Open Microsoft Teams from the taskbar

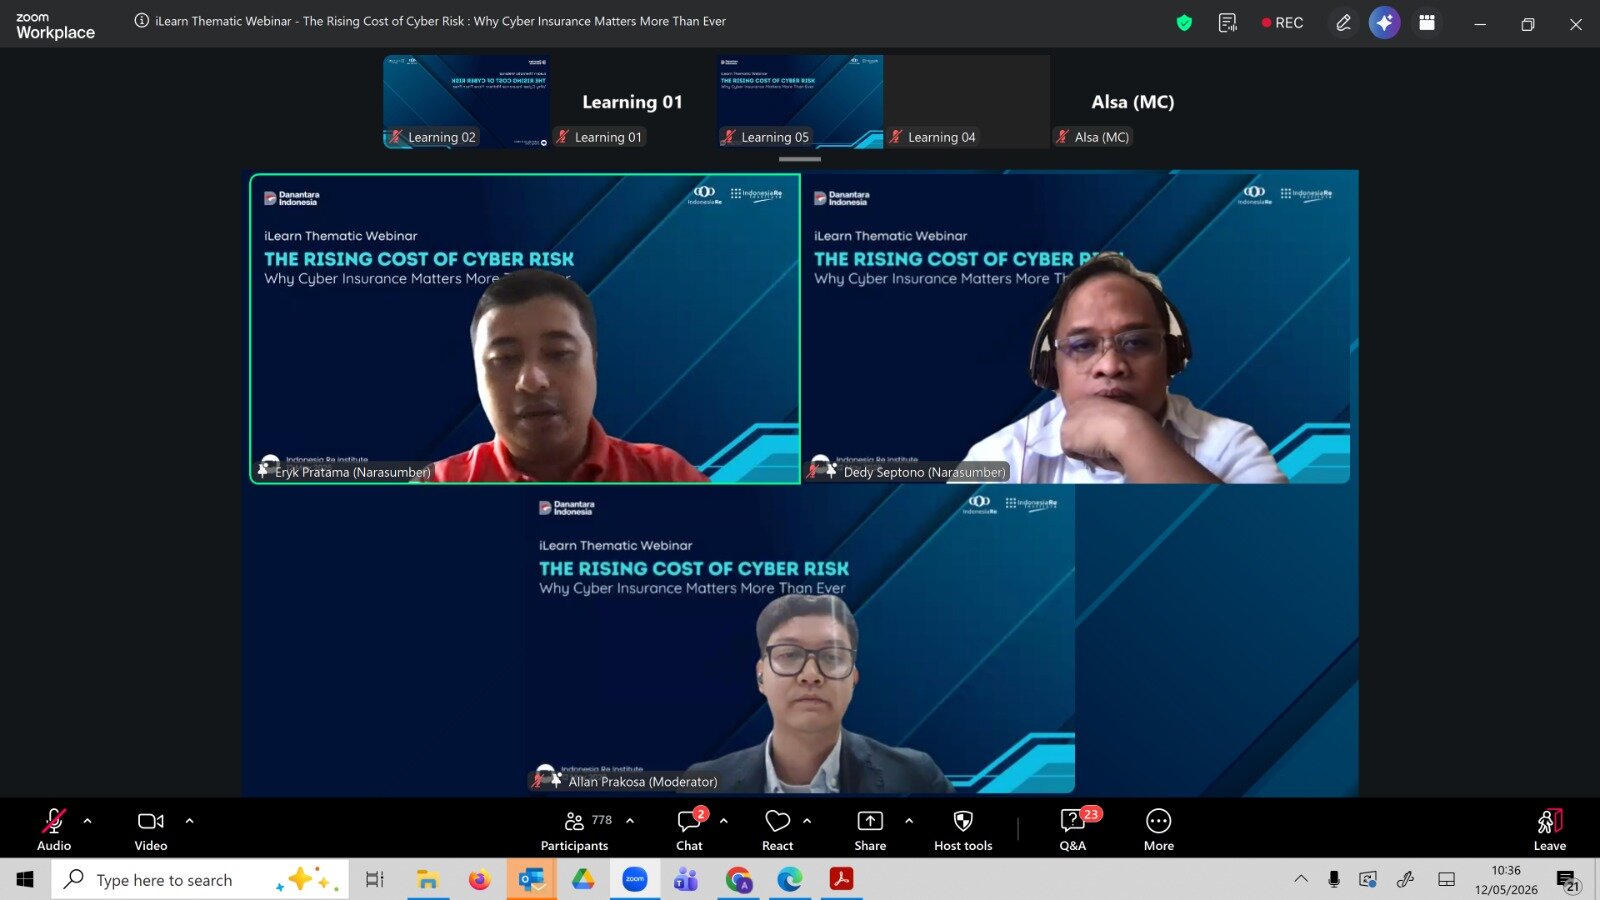click(x=686, y=880)
